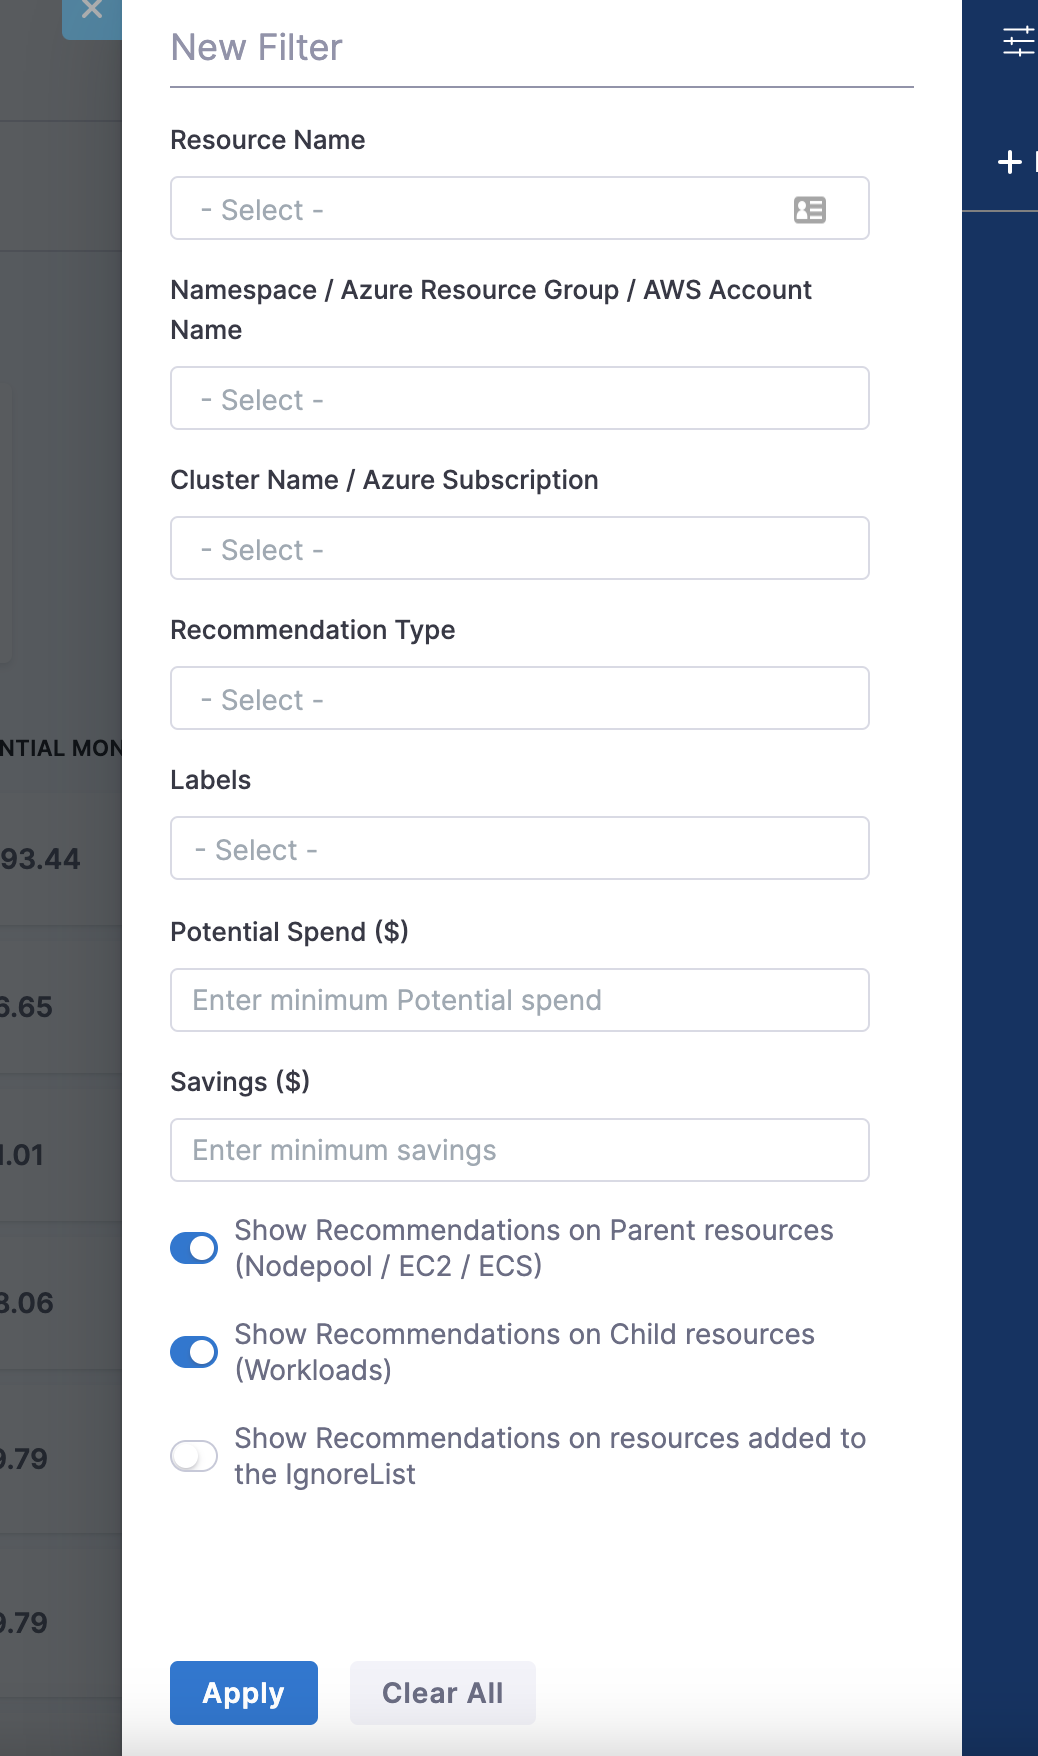Focus the minimum Potential spend field
This screenshot has width=1038, height=1756.
519,1000
